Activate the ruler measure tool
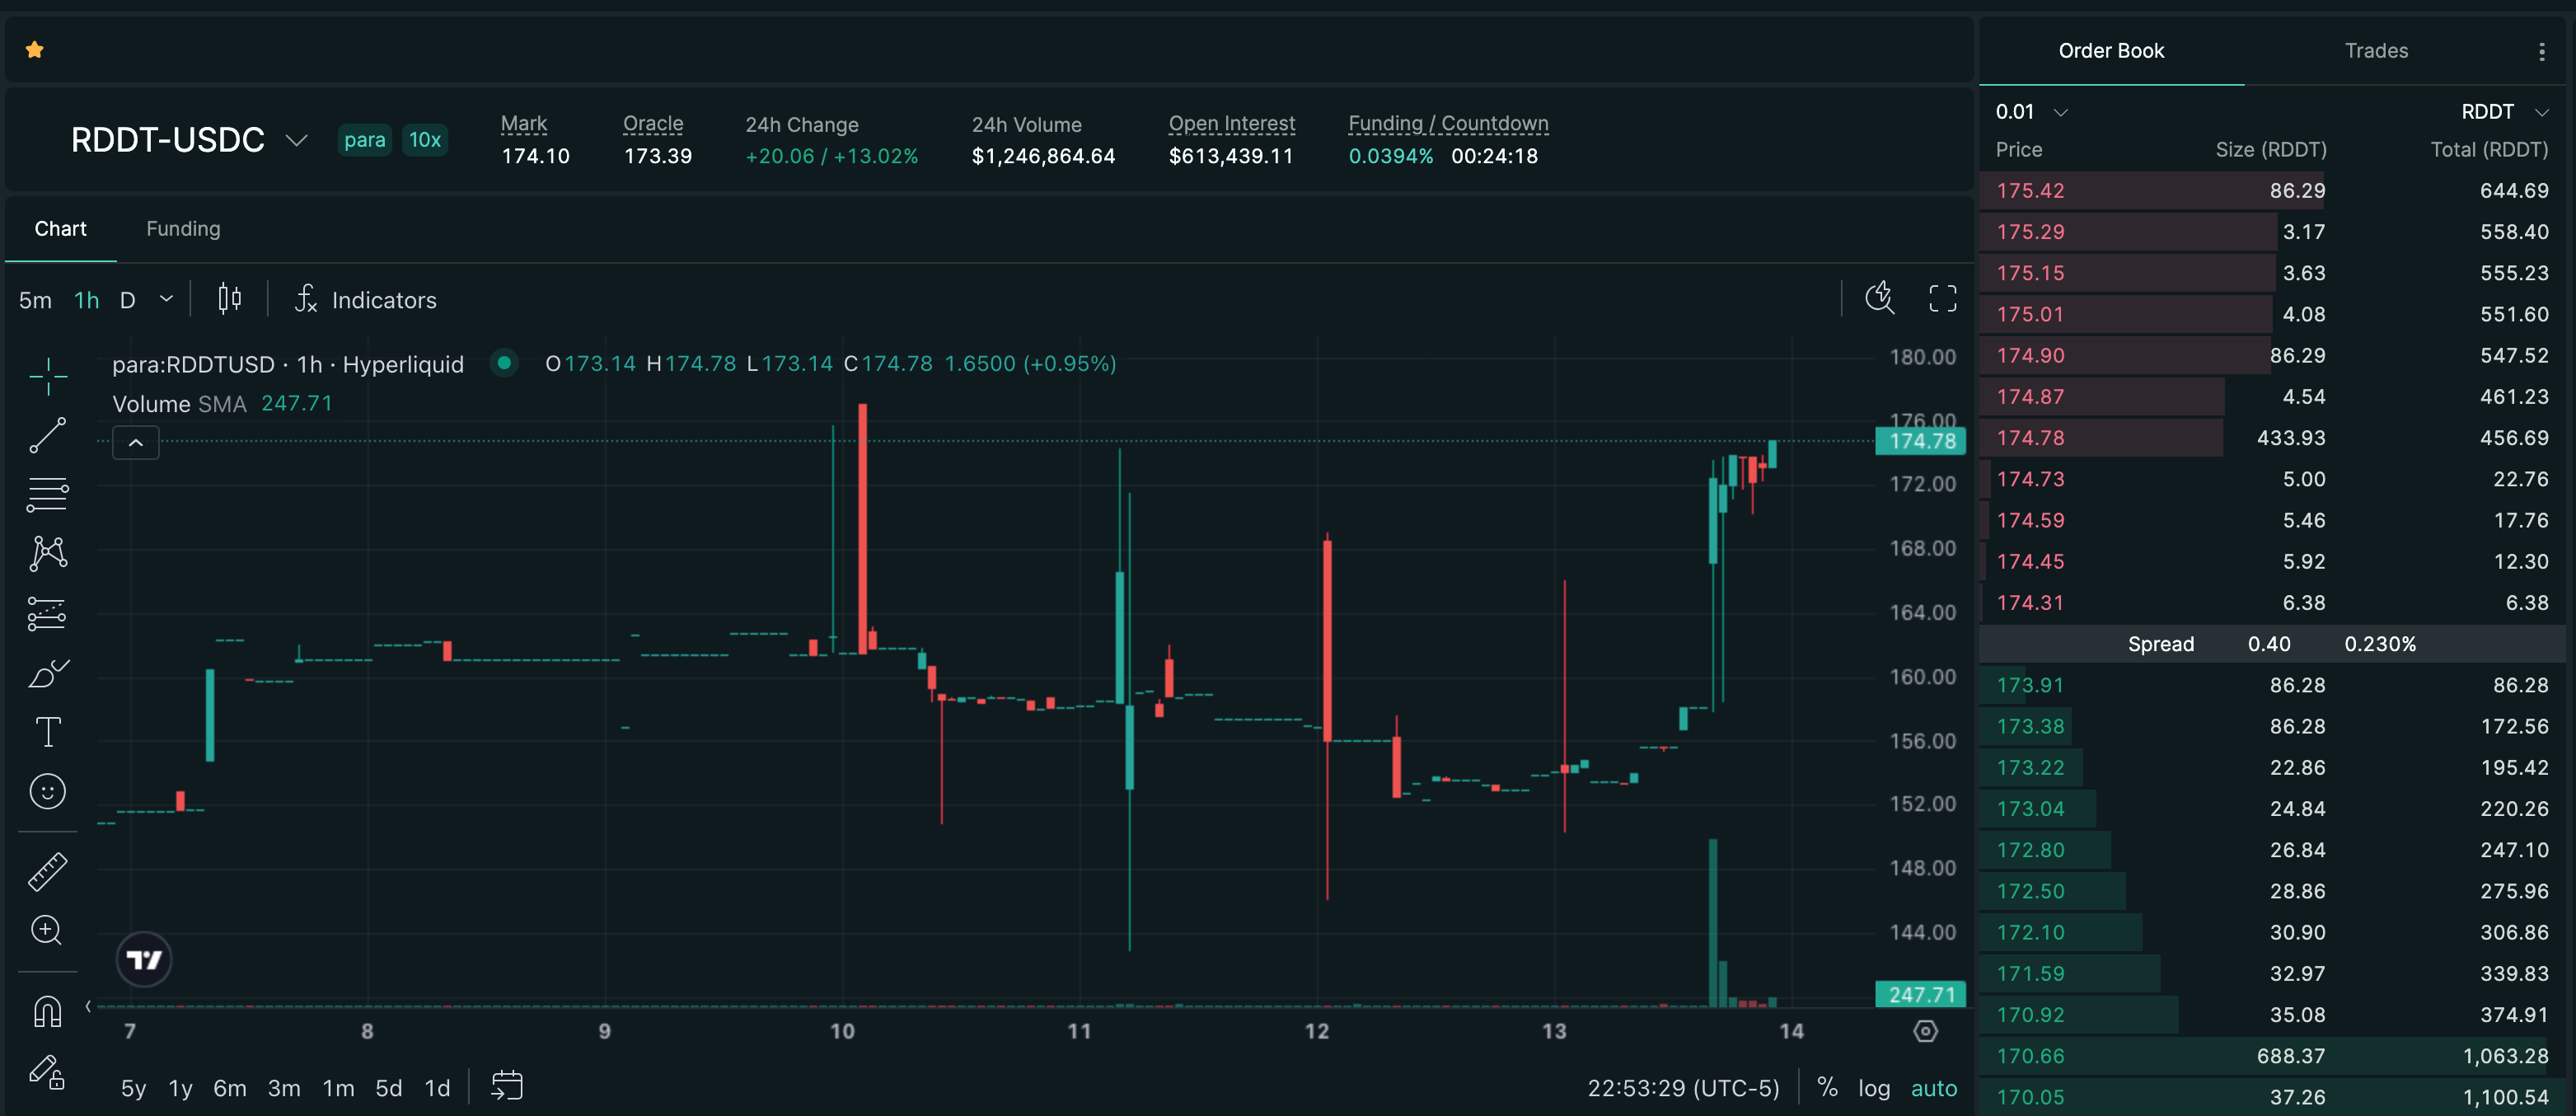2576x1116 pixels. tap(47, 872)
